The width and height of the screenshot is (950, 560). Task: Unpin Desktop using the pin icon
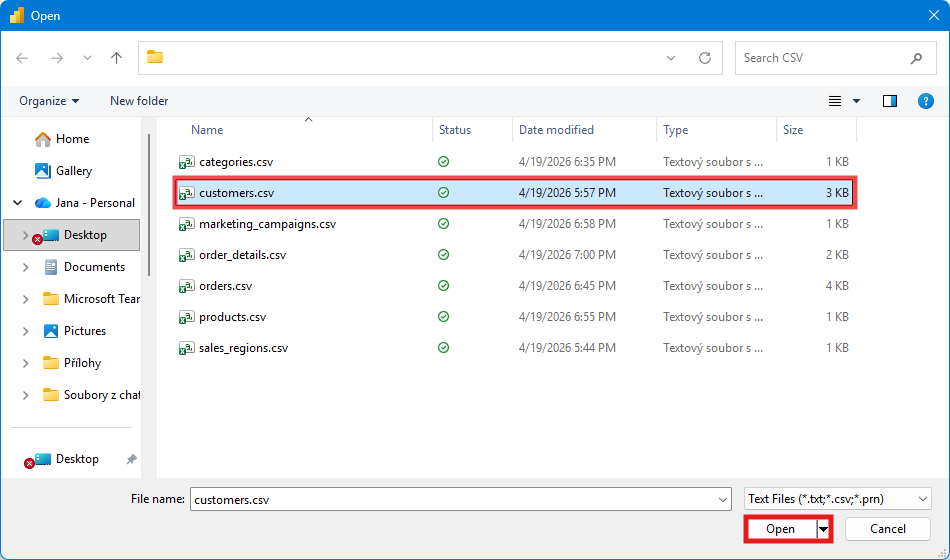click(x=131, y=459)
